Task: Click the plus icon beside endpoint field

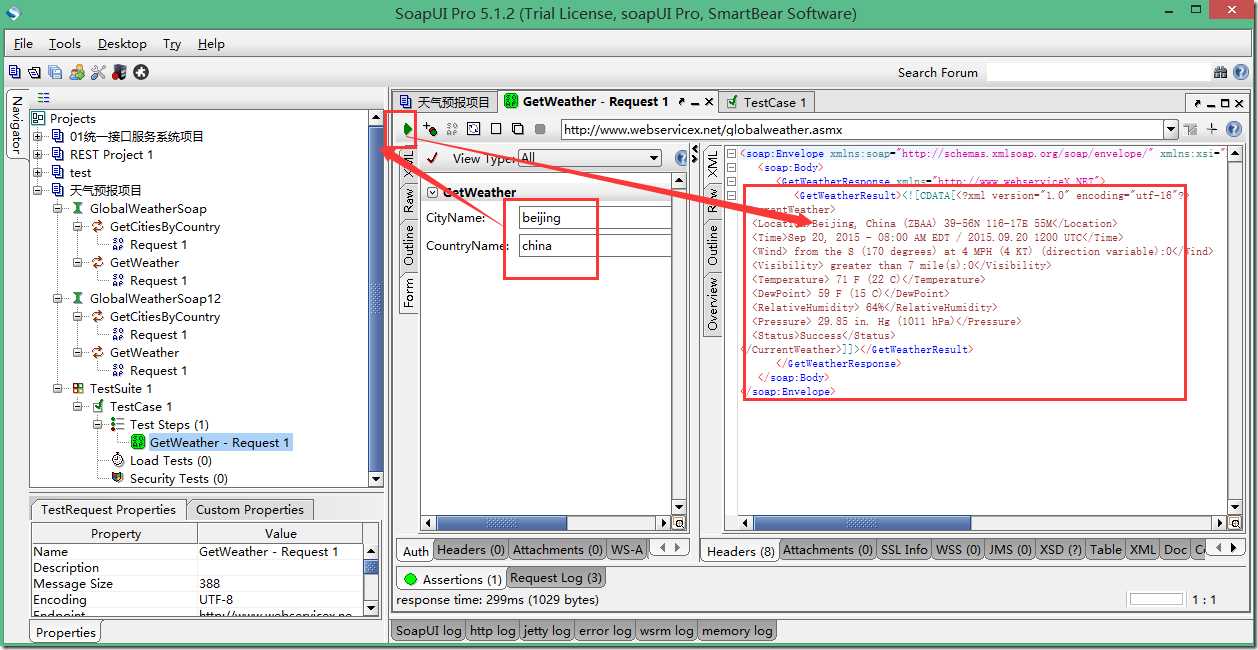Action: pyautogui.click(x=1212, y=129)
